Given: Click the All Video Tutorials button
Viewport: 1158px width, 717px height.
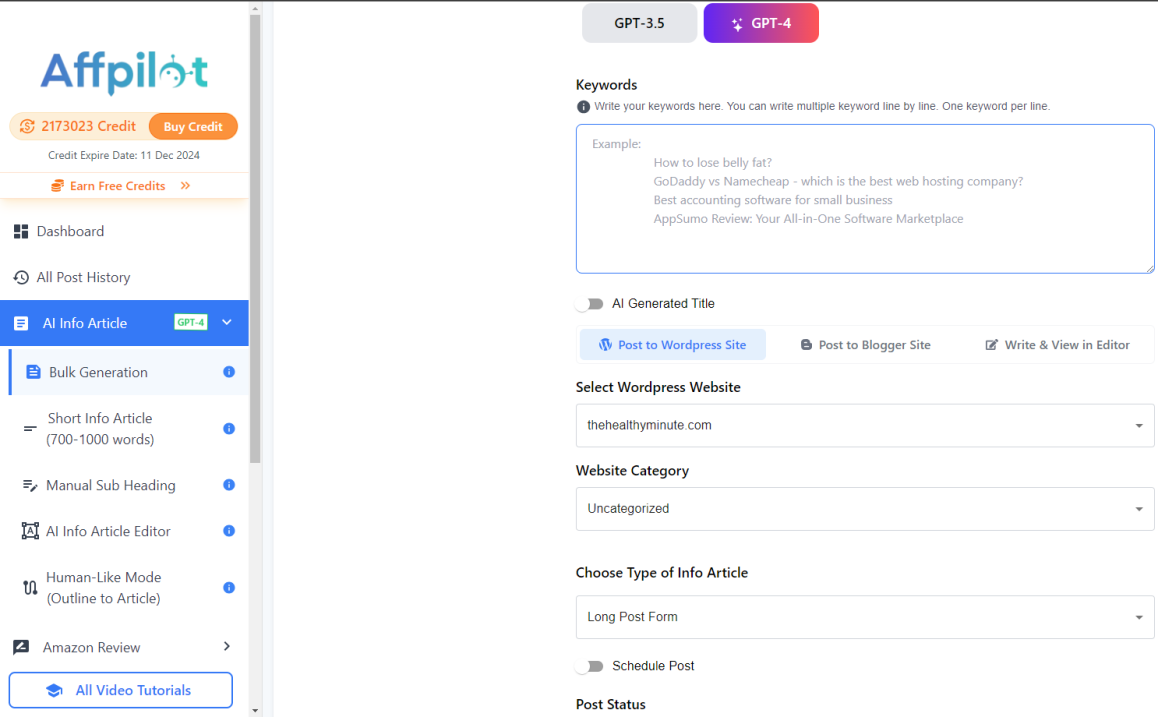Looking at the screenshot, I should pos(120,690).
